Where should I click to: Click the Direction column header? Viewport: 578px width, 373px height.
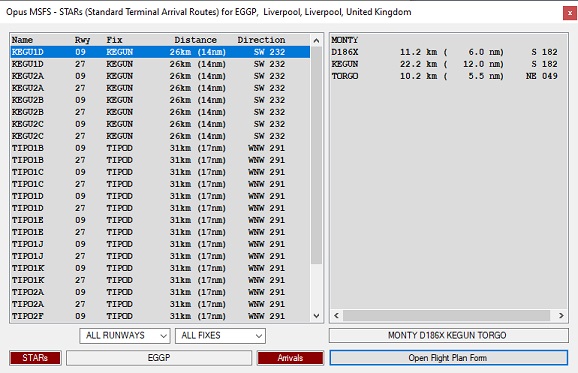(x=261, y=40)
